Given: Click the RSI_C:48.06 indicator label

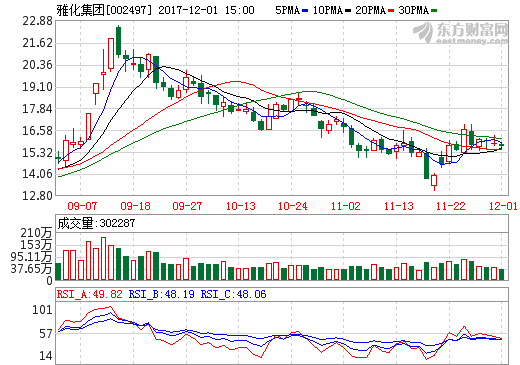Looking at the screenshot, I should click(233, 294).
